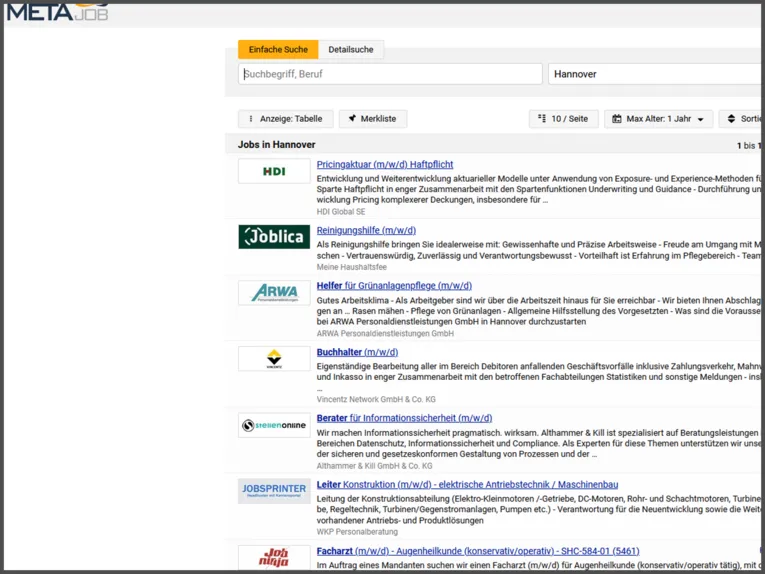Open the Job Ninja logo
Viewport: 765px width, 574px height.
(274, 557)
